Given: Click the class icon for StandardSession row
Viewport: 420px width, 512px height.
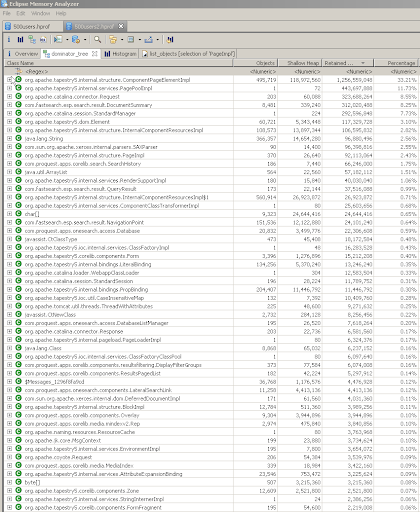Looking at the screenshot, I should pyautogui.click(x=19, y=281).
